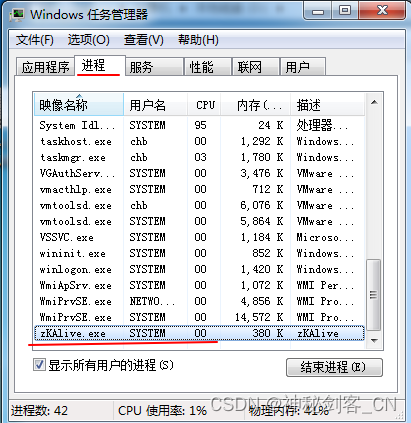Screen dimensions: 411x423
Task: Select the zKAlive.exe process
Action: click(x=199, y=333)
